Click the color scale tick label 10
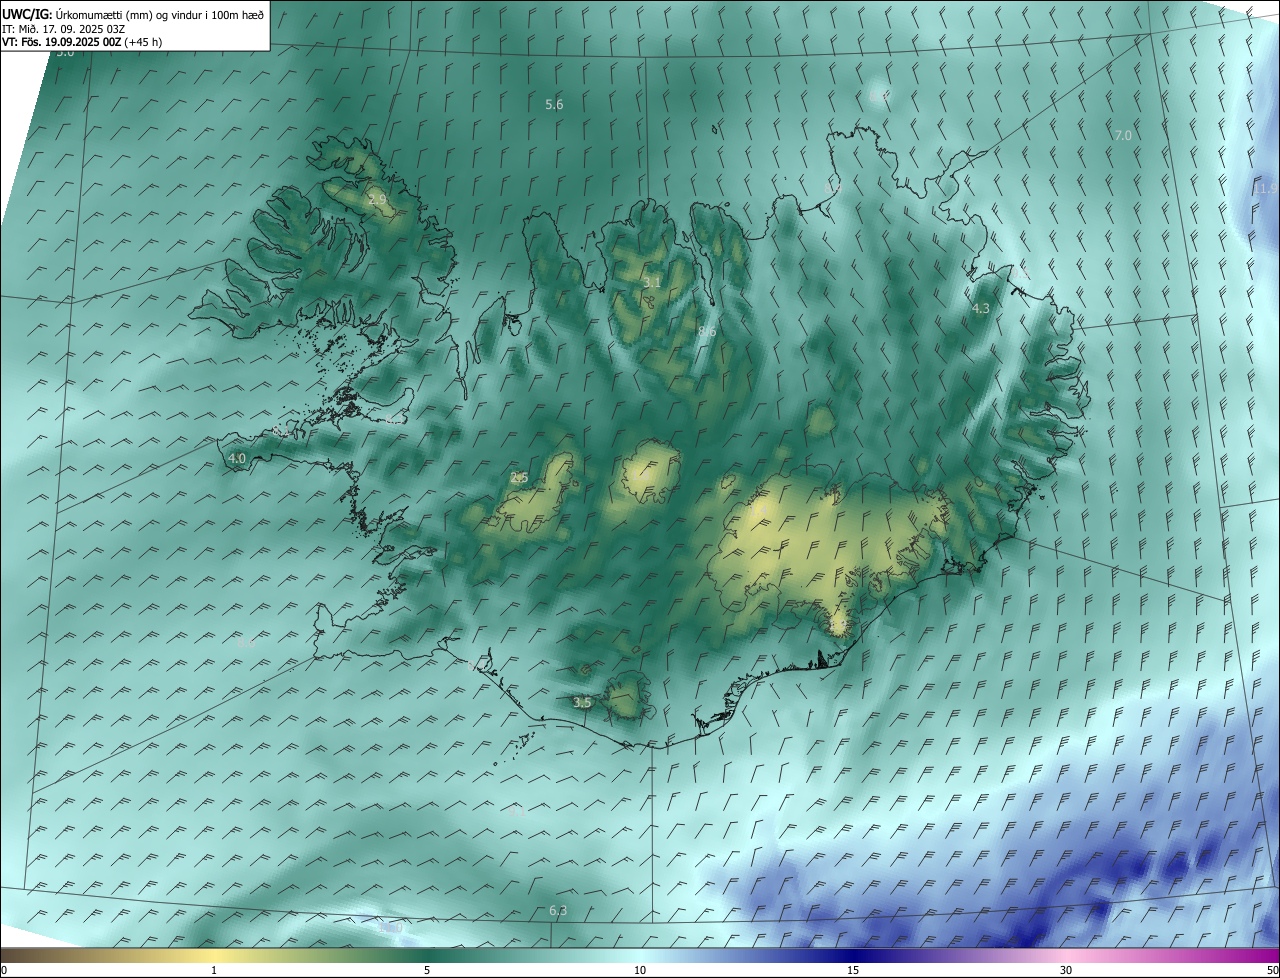Image resolution: width=1280 pixels, height=978 pixels. tap(640, 970)
